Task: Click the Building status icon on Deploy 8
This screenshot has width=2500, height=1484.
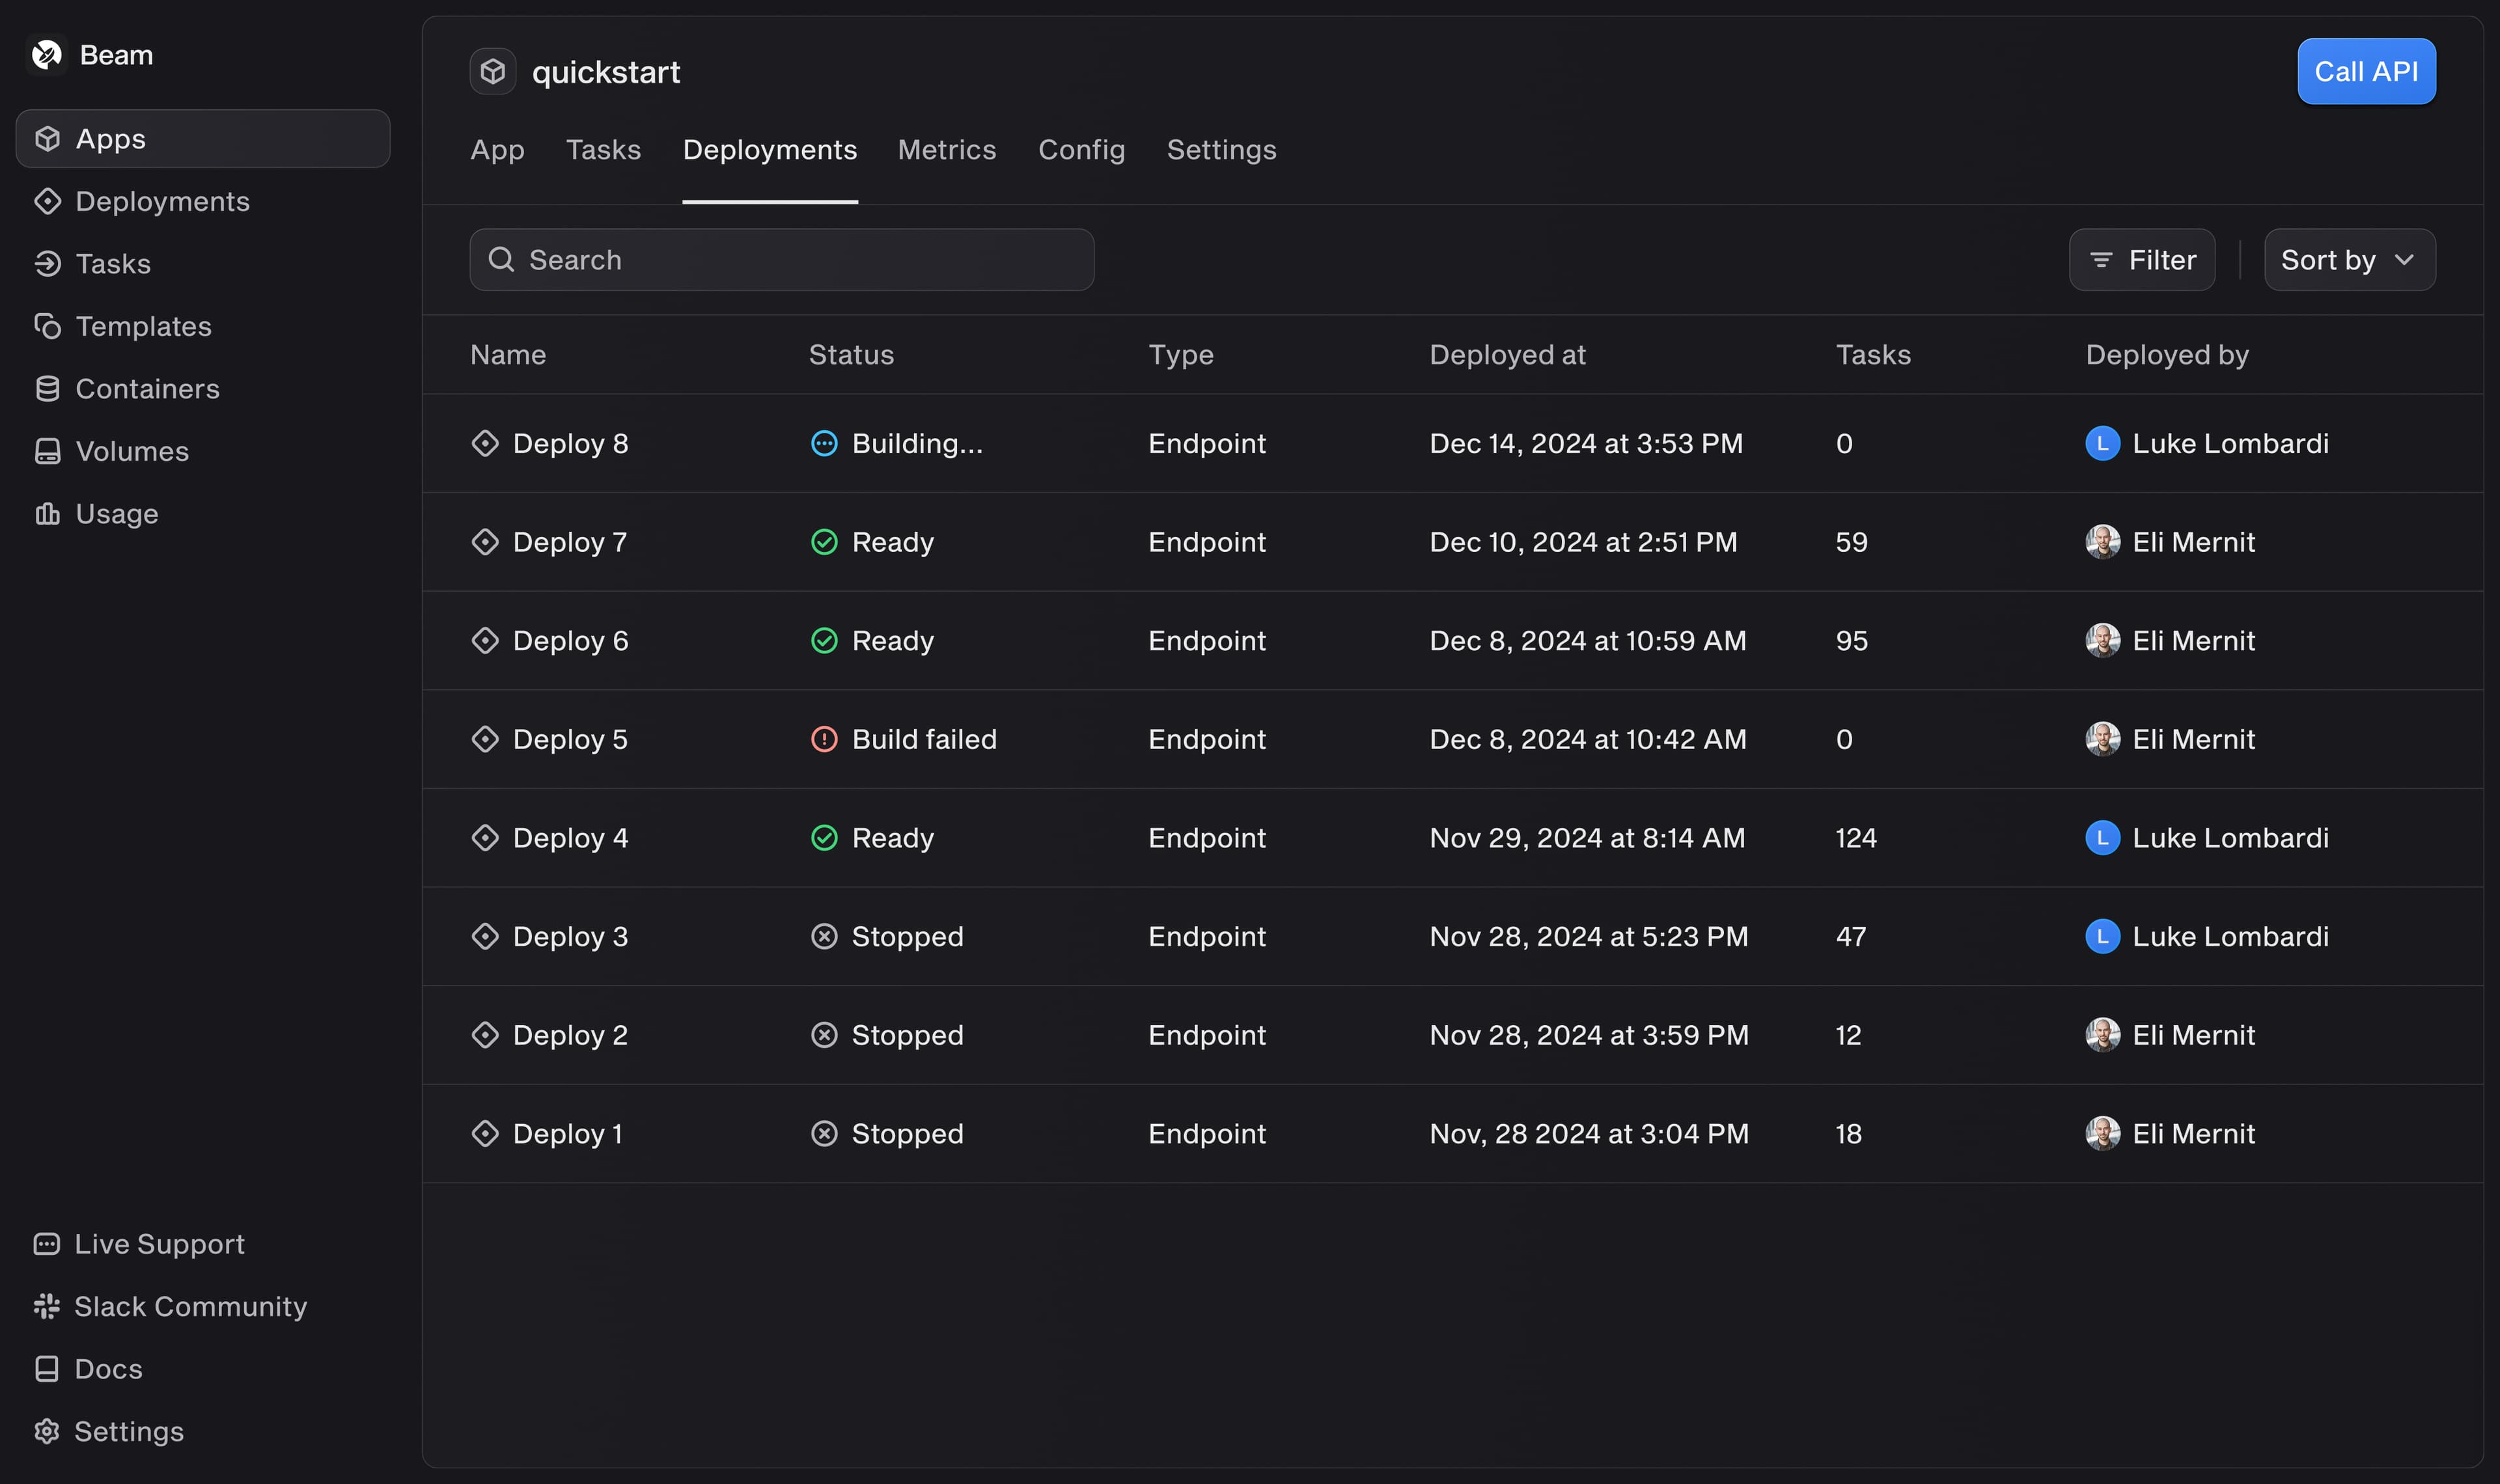Action: pos(824,443)
